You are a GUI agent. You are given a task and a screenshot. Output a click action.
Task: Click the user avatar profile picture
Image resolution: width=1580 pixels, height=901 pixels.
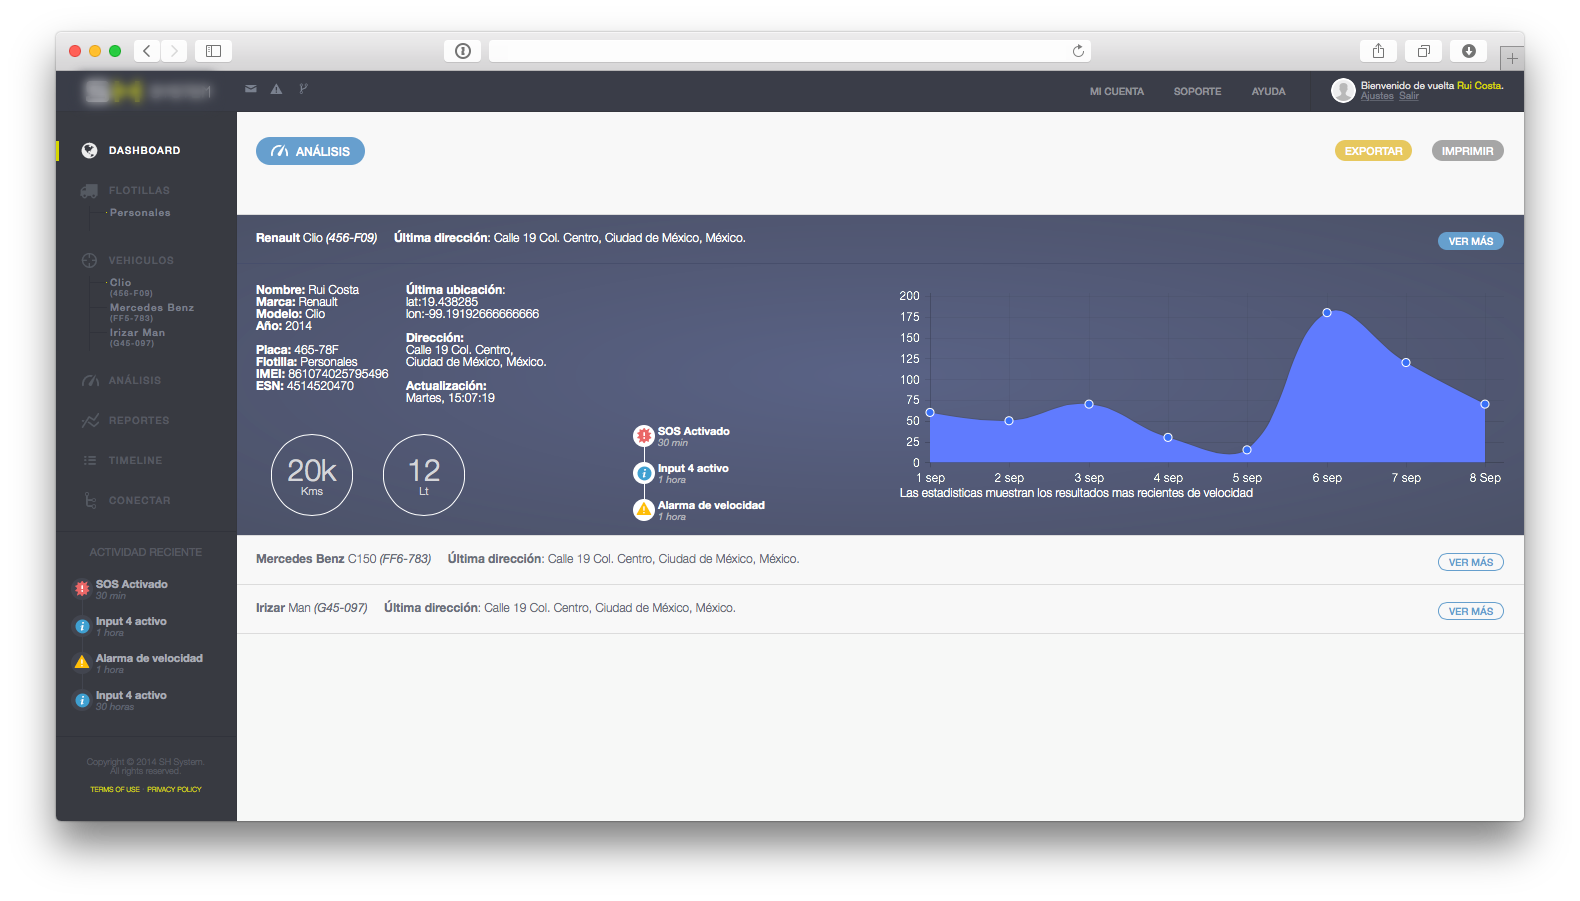click(x=1343, y=91)
